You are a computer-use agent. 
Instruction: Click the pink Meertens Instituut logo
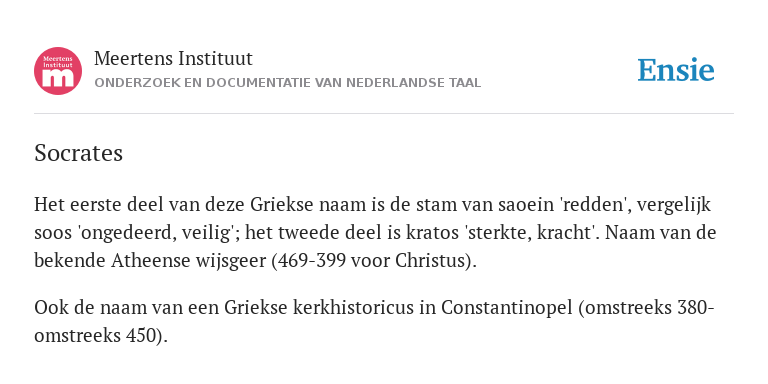pyautogui.click(x=58, y=71)
